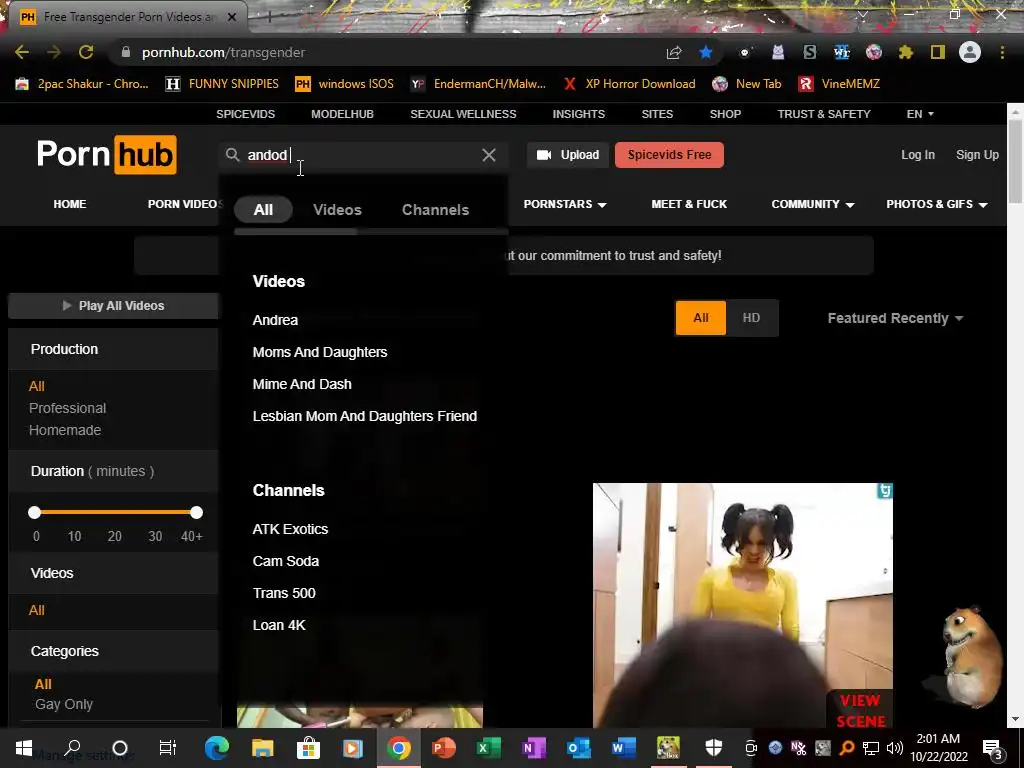Open INSIGHTS in the top bar
The width and height of the screenshot is (1024, 768).
point(579,114)
